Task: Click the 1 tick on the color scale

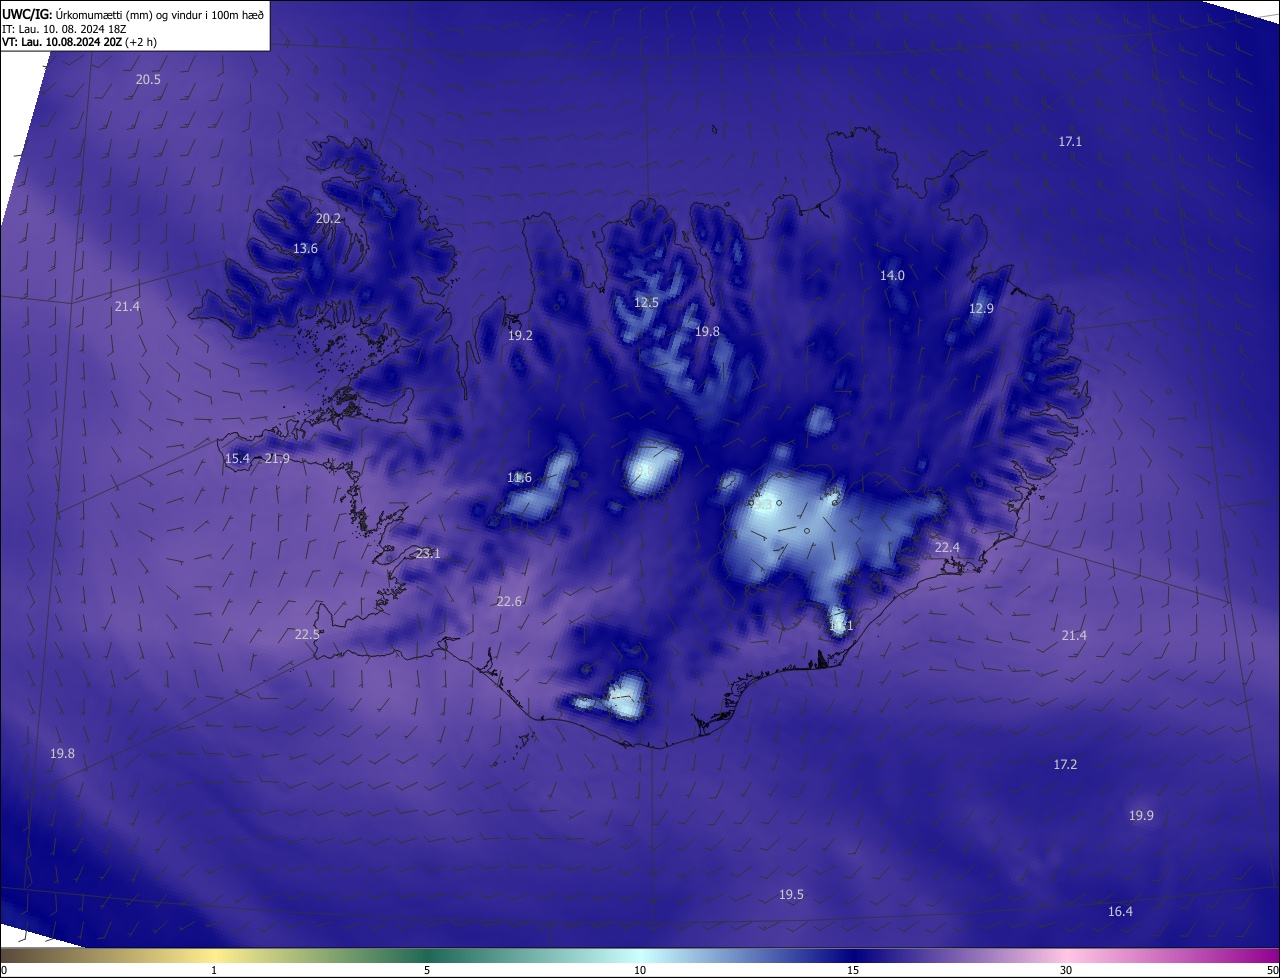Action: click(x=214, y=971)
